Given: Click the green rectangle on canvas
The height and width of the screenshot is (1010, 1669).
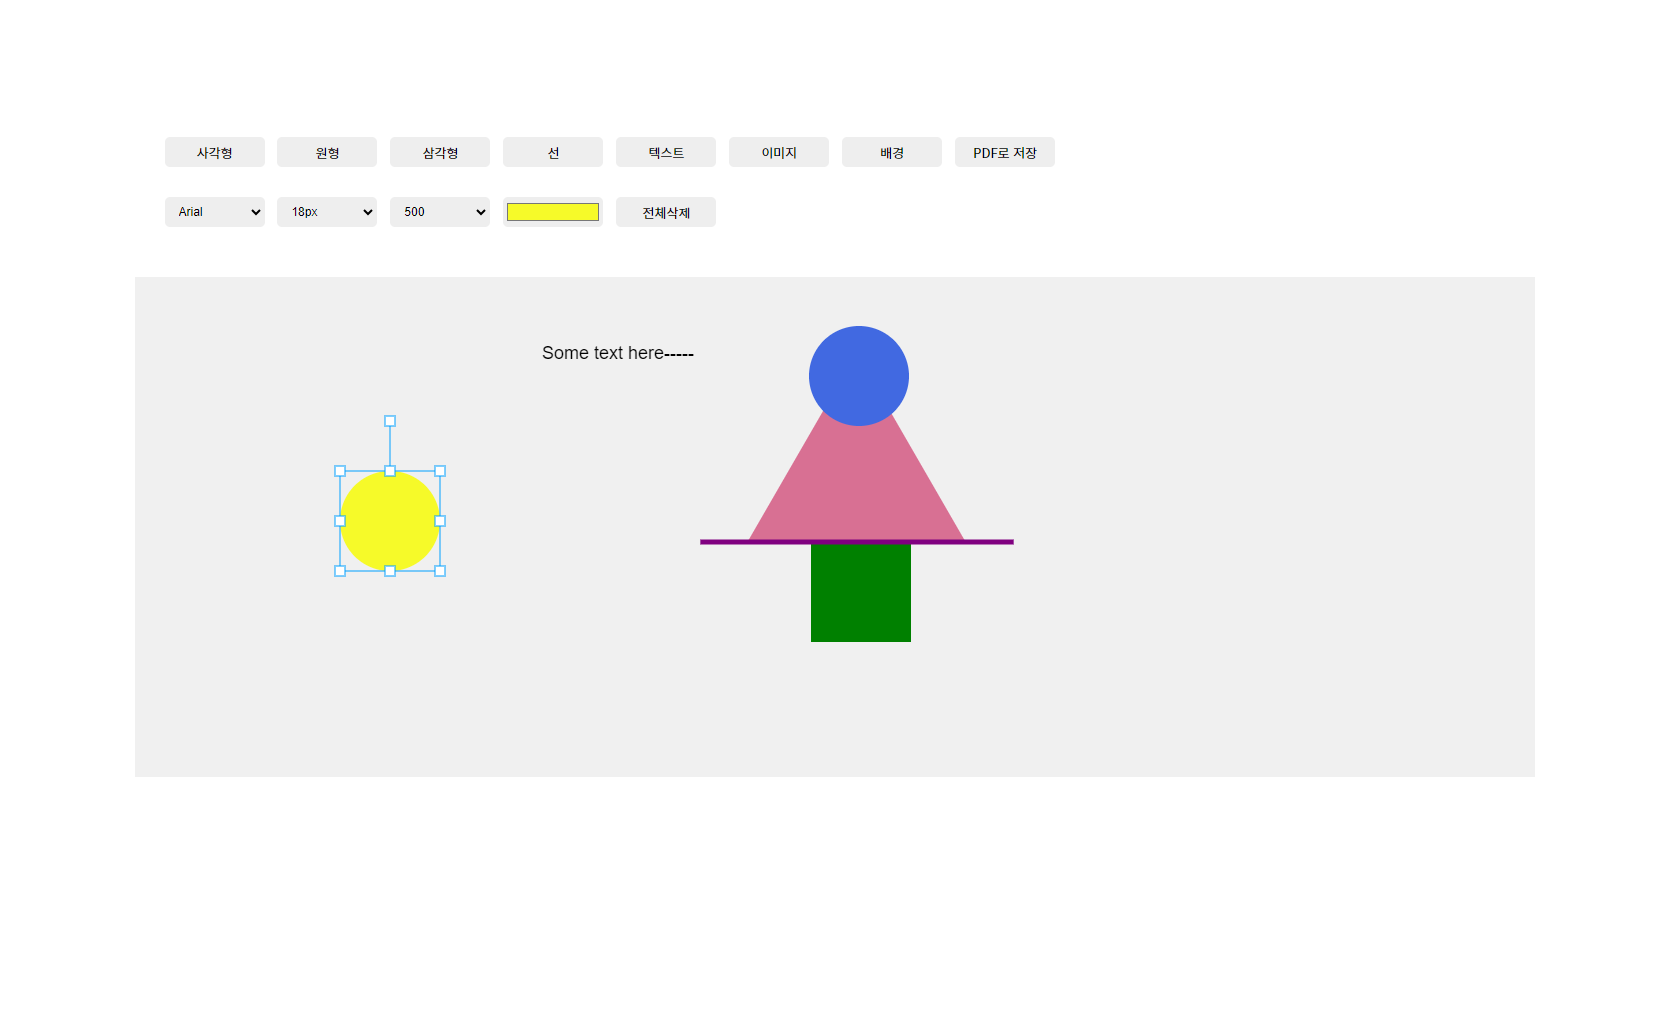Looking at the screenshot, I should (x=861, y=595).
